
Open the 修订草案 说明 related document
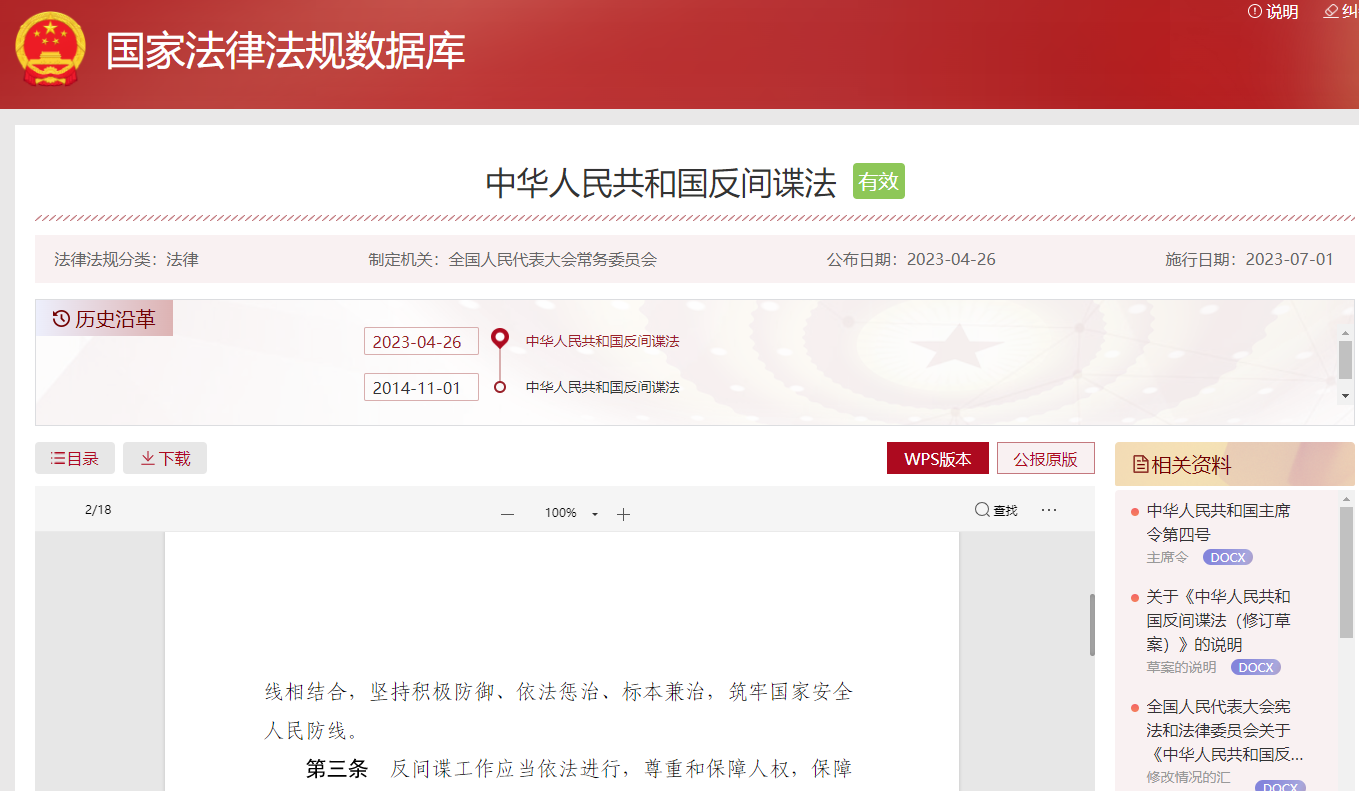pos(1218,620)
